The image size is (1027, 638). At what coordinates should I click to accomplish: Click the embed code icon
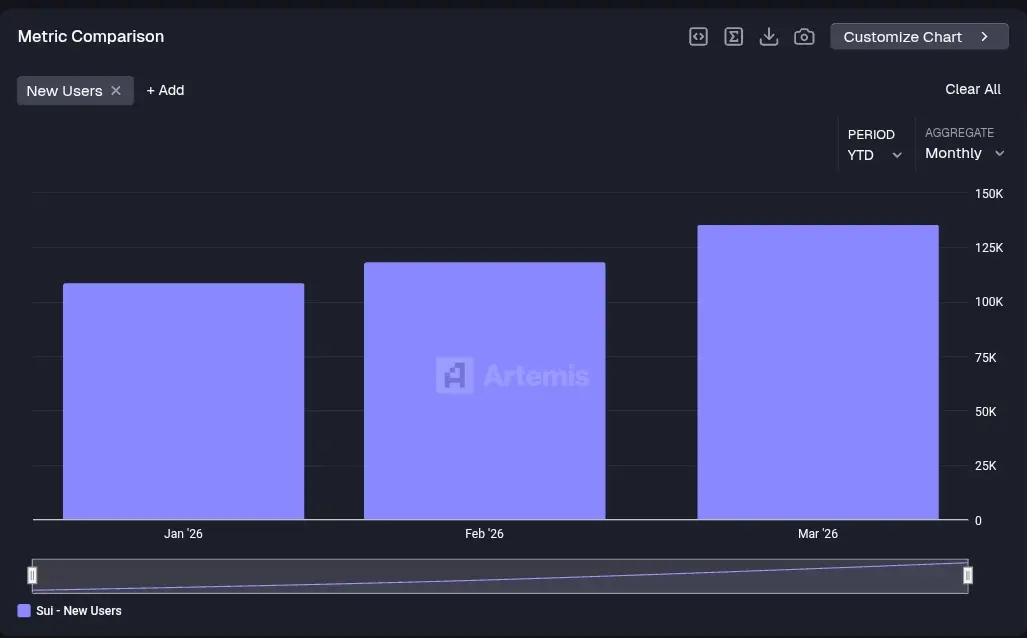pos(698,37)
